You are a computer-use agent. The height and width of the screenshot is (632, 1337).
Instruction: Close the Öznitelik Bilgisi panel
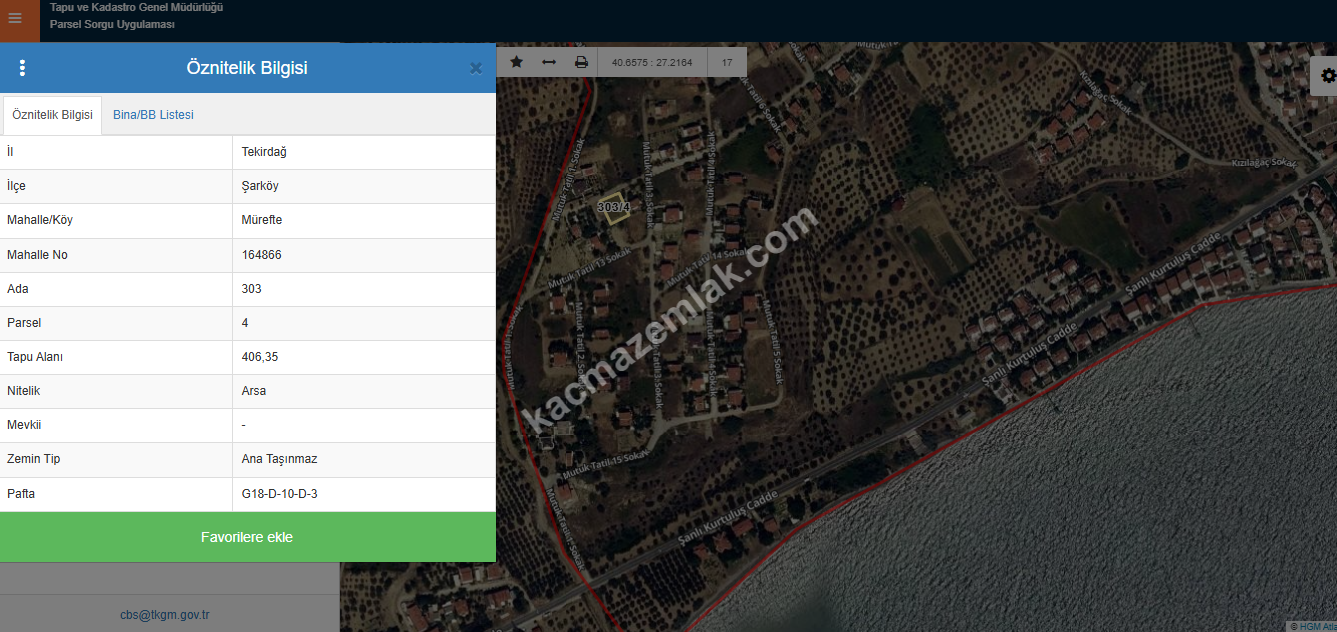point(476,68)
